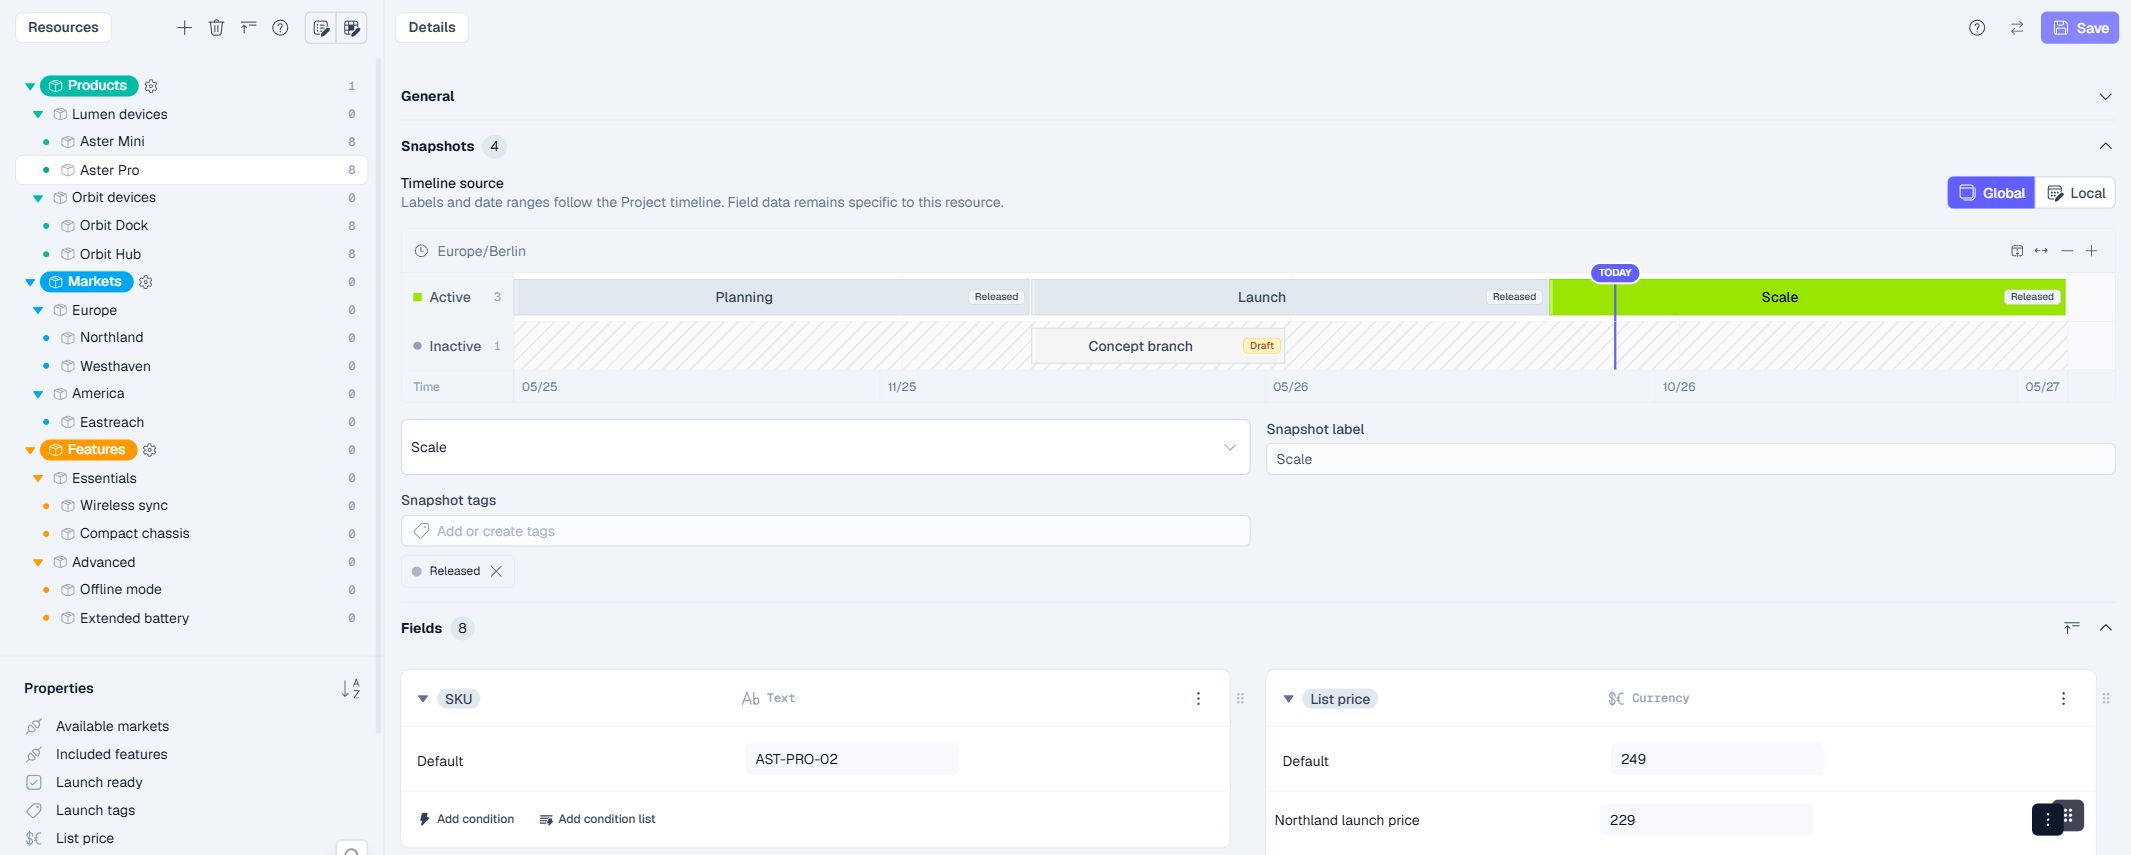The height and width of the screenshot is (855, 2131).
Task: Add a new resource with the plus icon
Action: click(184, 28)
